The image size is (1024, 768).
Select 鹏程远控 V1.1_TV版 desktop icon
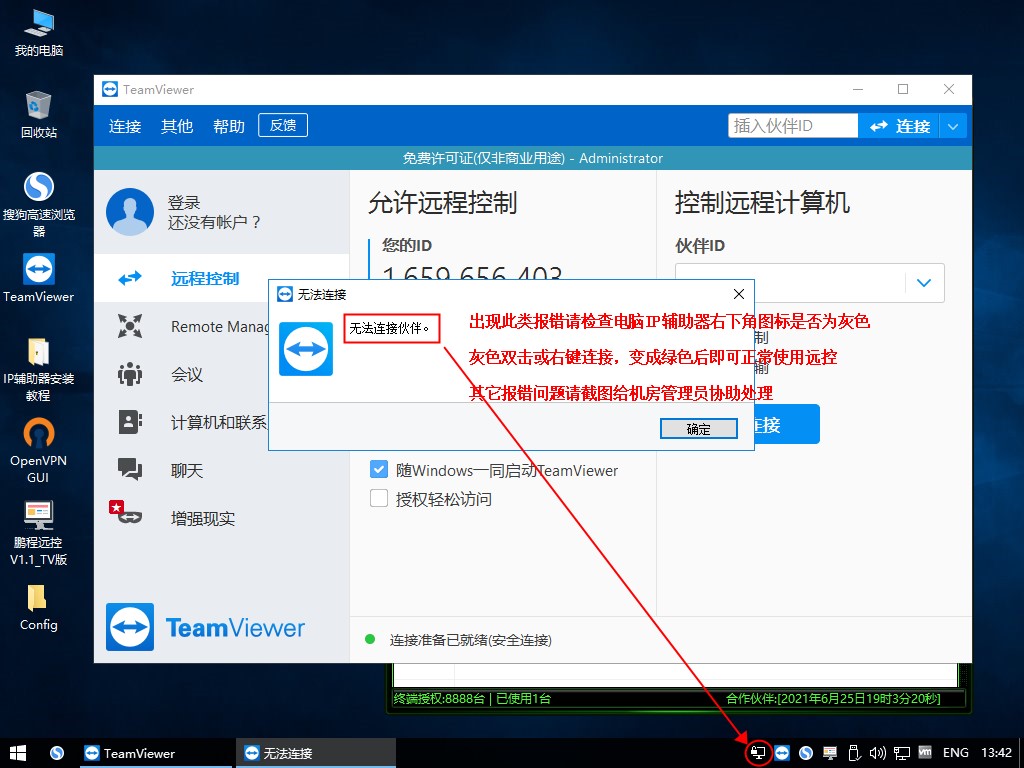(39, 533)
